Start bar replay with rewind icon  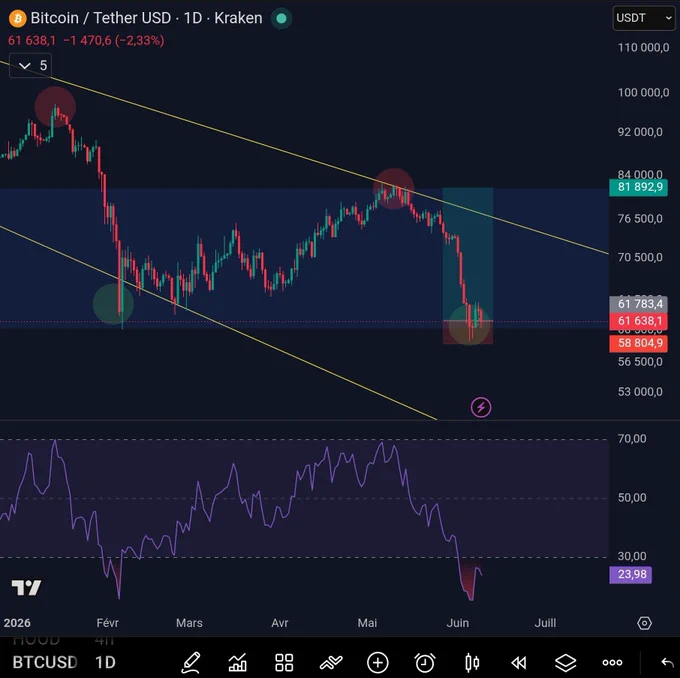coord(519,662)
